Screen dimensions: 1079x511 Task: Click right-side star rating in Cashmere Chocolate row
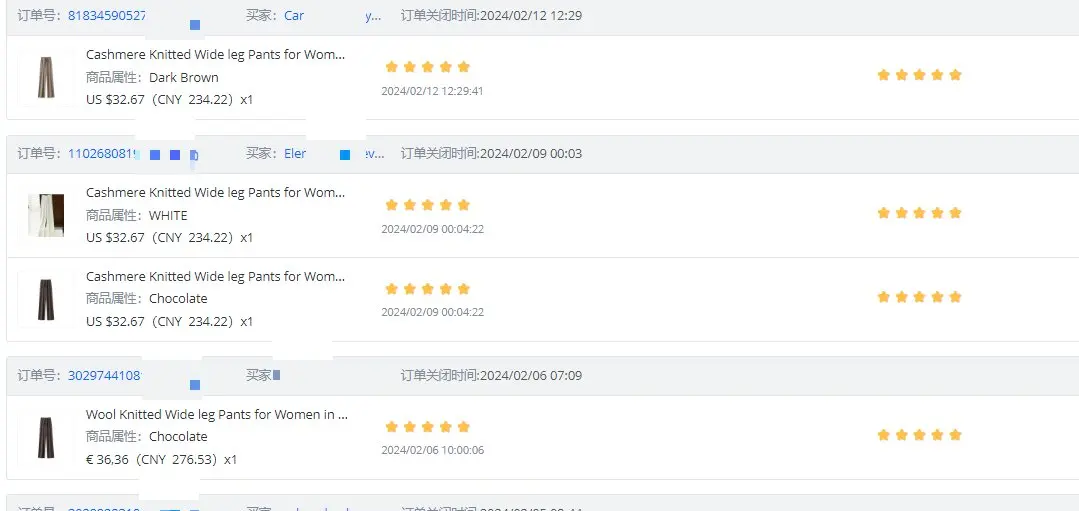point(919,297)
